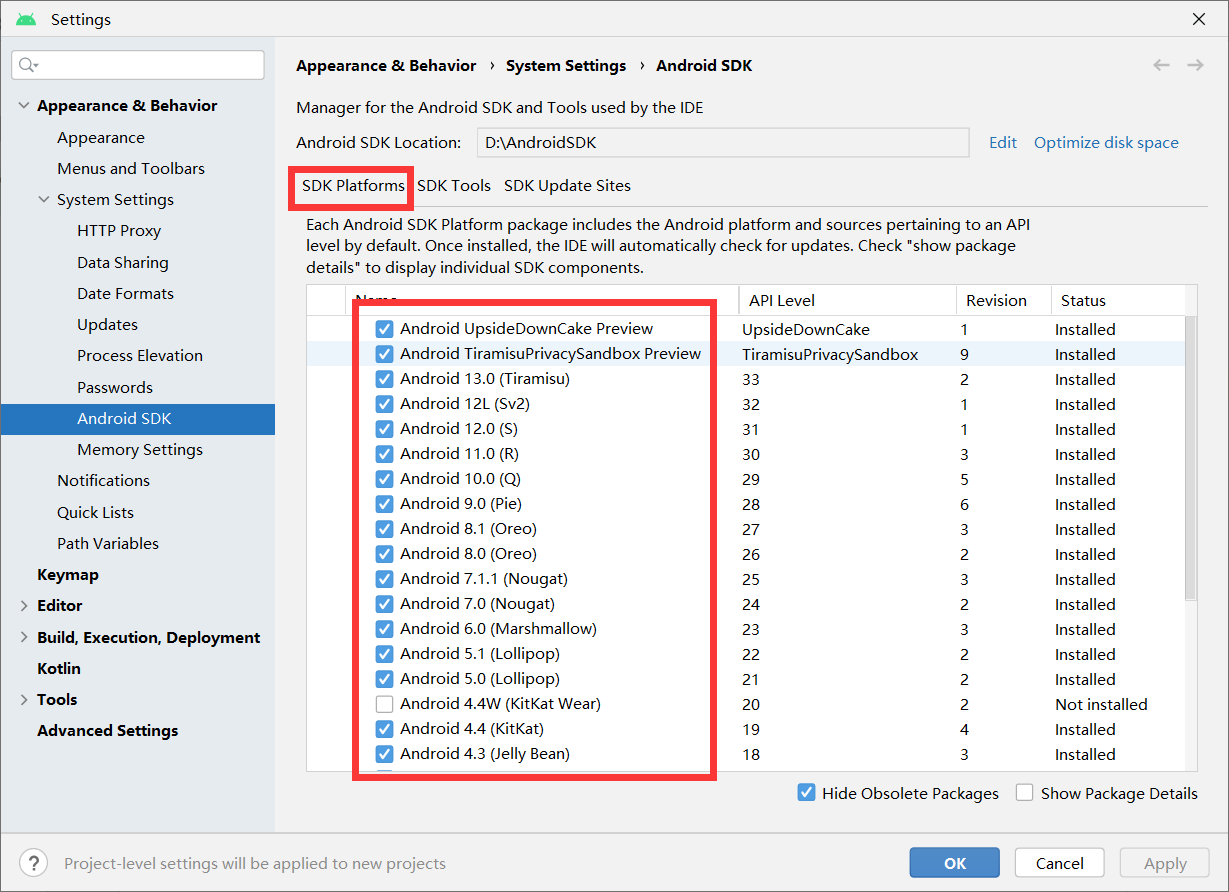This screenshot has width=1229, height=892.
Task: Click the search magnifier icon in settings
Action: [28, 65]
